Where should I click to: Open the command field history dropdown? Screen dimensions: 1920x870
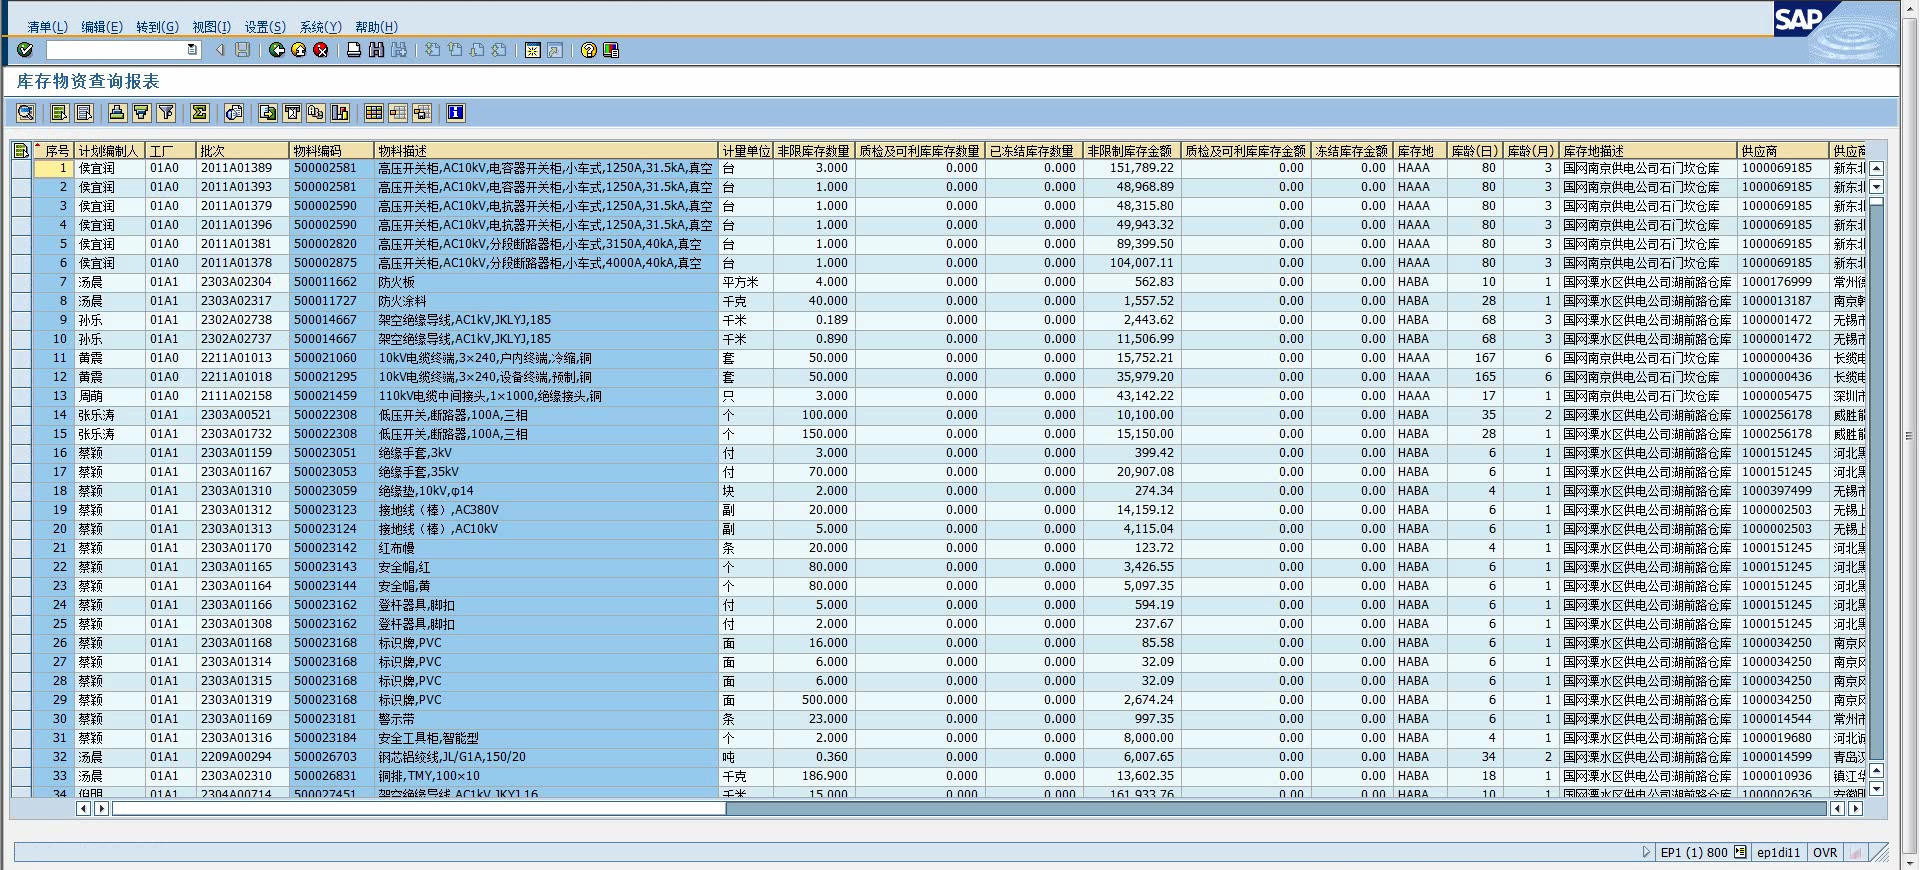tap(193, 50)
